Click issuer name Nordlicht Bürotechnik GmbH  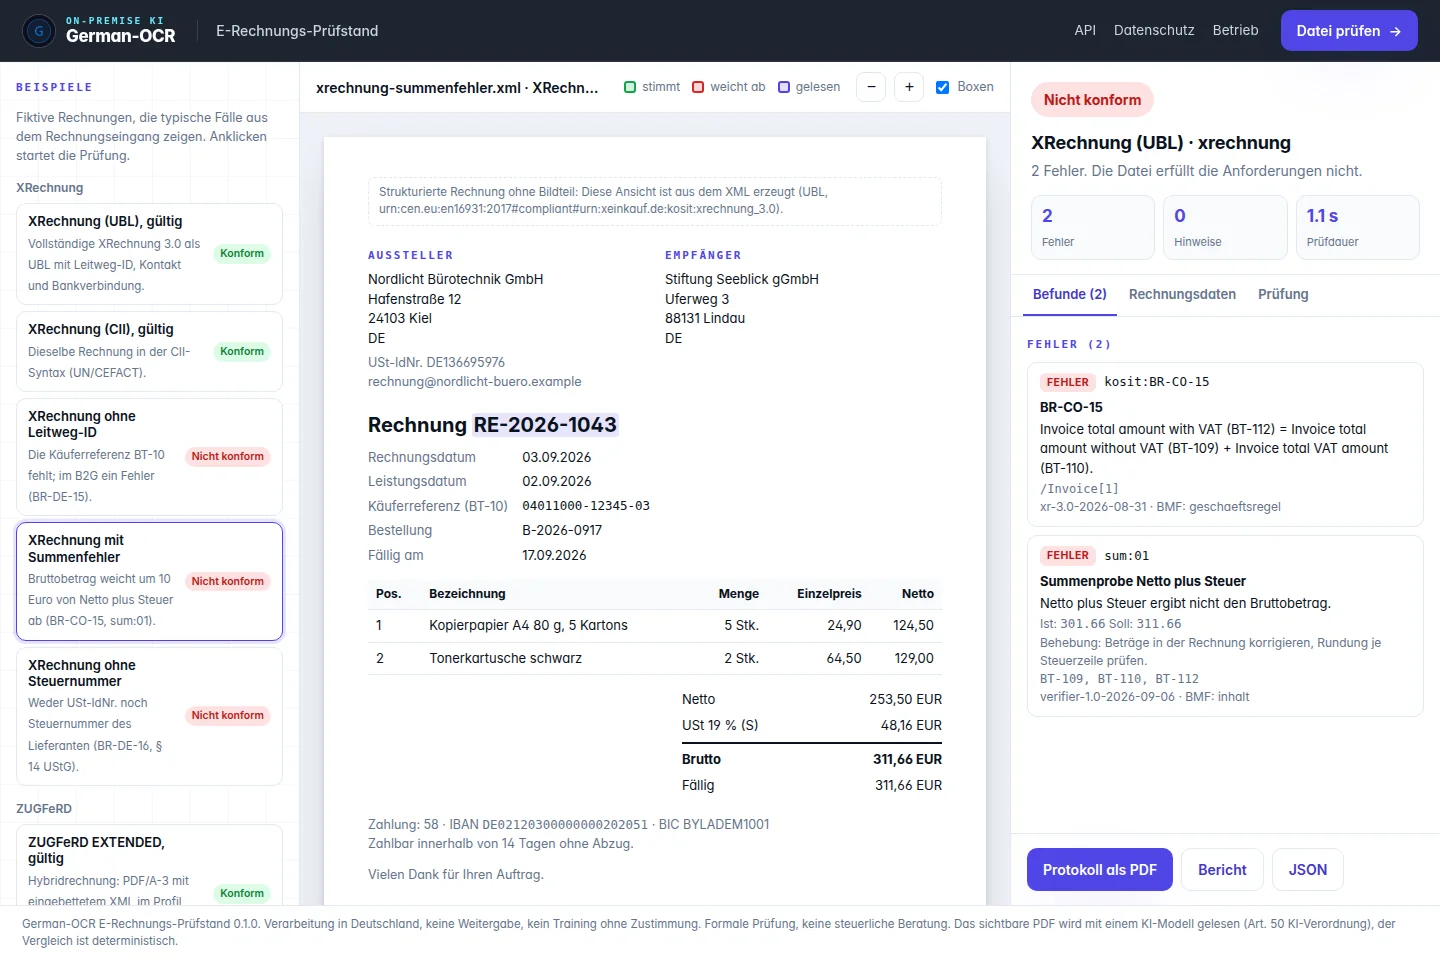pyautogui.click(x=456, y=279)
